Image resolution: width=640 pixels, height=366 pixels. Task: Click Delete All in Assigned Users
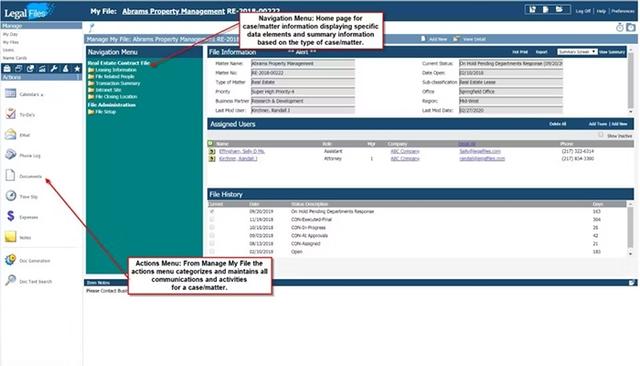[558, 124]
